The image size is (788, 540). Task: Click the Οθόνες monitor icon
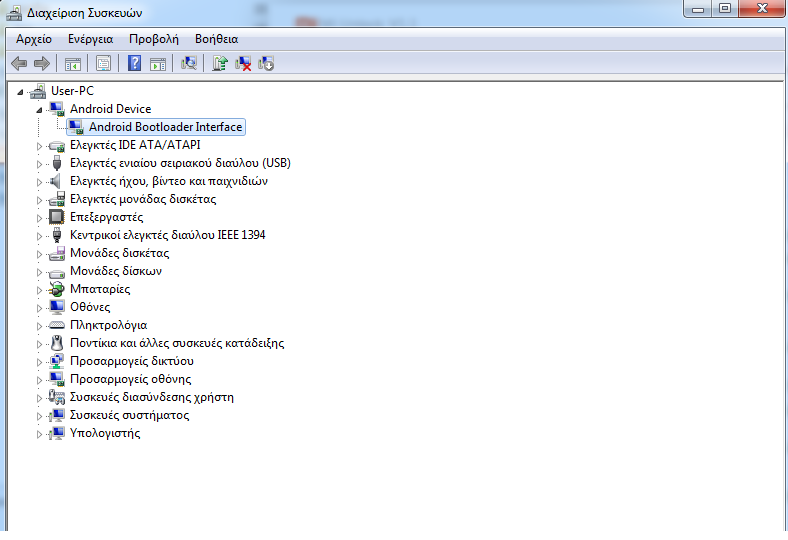(57, 307)
